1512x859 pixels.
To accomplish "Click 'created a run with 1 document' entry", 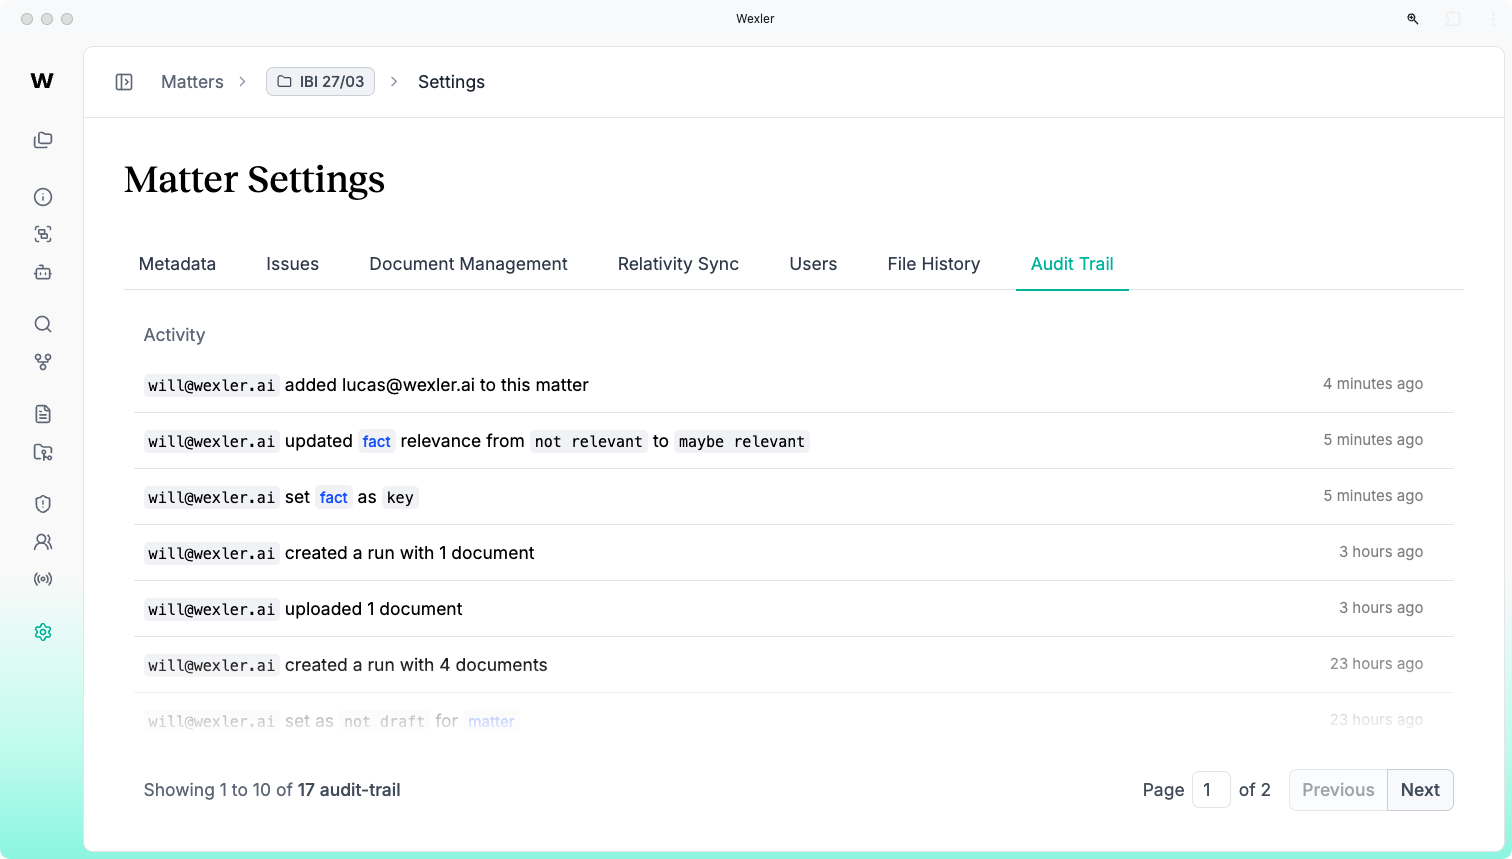I will pos(410,553).
